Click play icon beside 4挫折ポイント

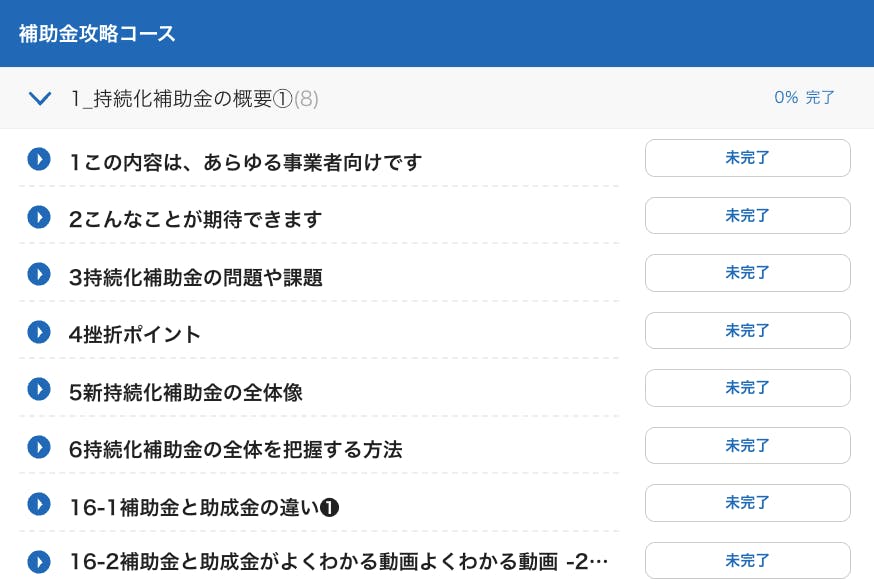39,331
